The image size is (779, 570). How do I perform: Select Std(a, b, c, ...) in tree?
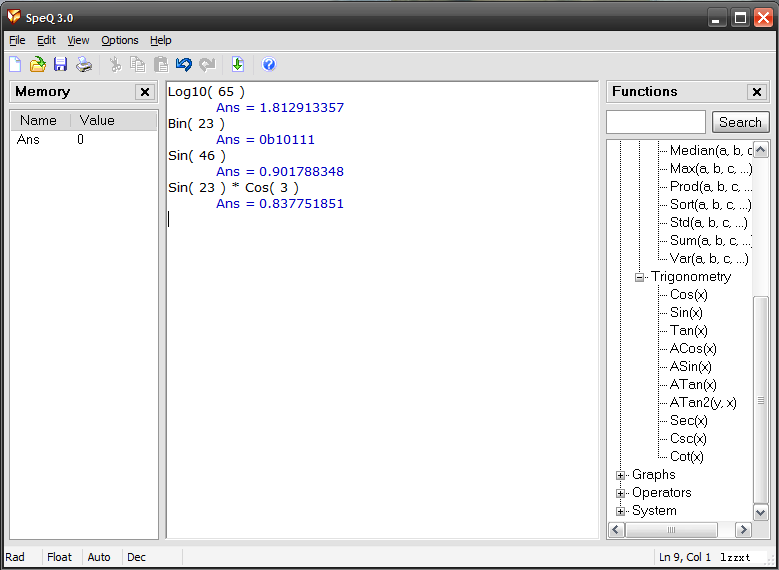[708, 223]
